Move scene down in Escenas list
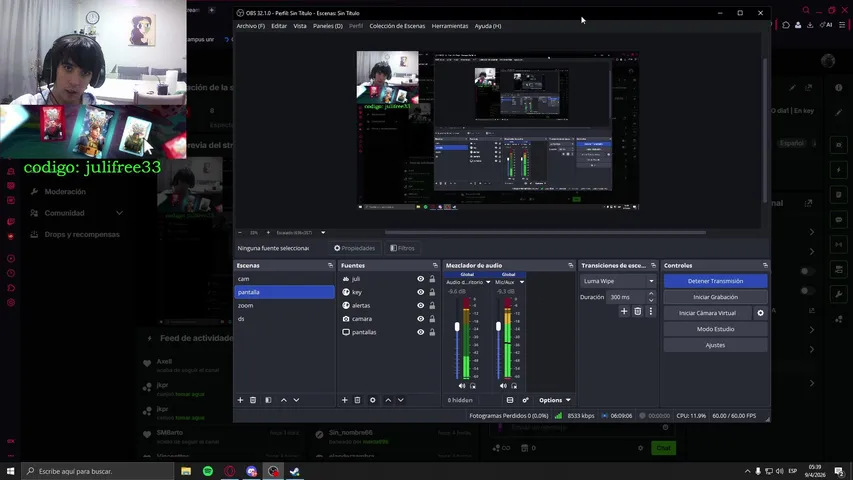Viewport: 853px width, 480px height. 296,400
